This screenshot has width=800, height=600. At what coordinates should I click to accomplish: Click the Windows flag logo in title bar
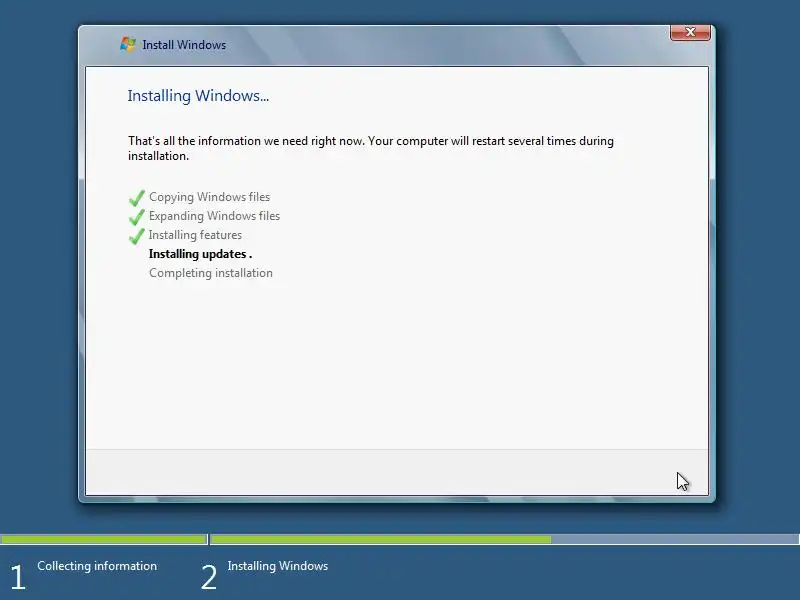(128, 44)
